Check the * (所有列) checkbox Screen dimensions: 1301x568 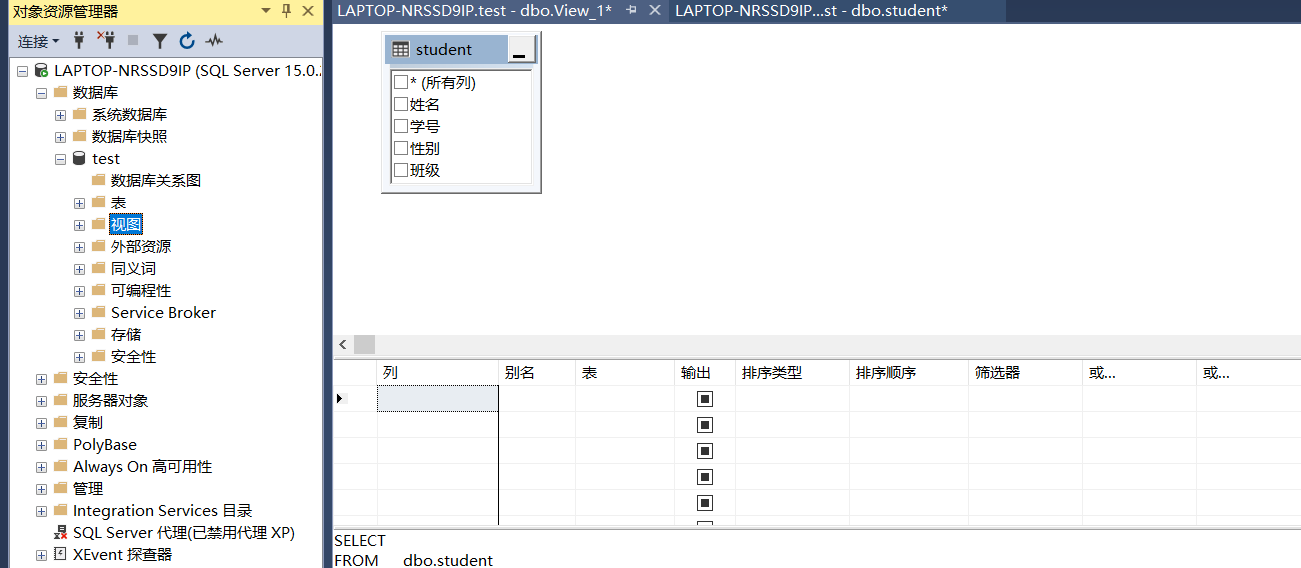(x=401, y=82)
